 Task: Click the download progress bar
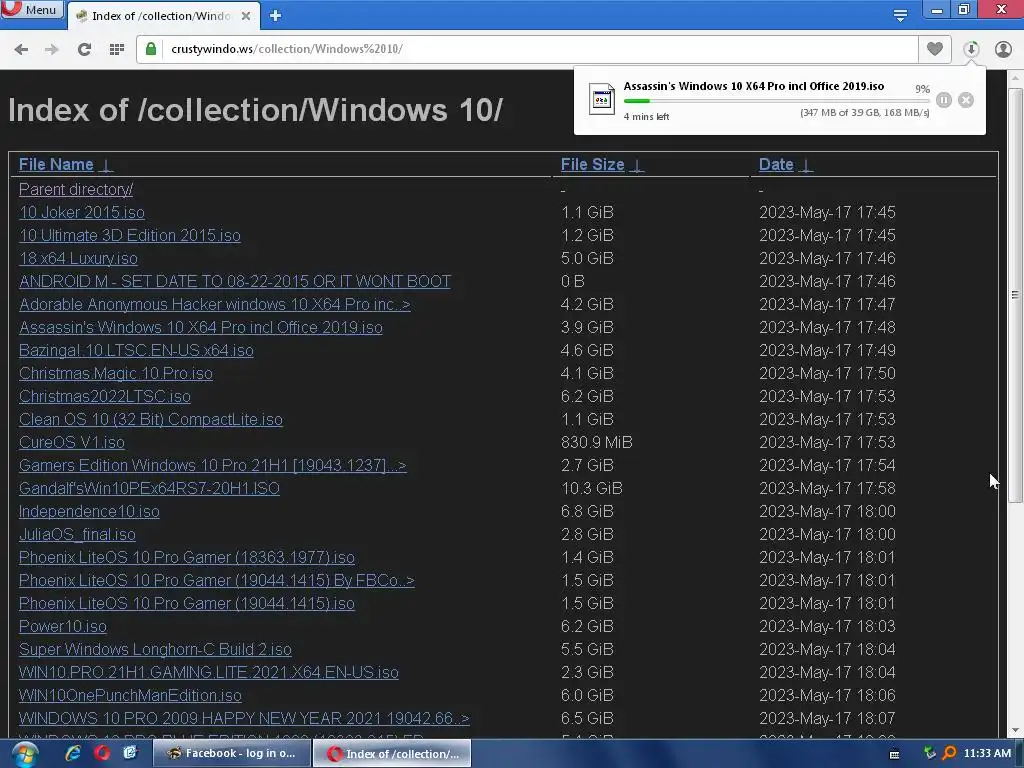pos(776,101)
